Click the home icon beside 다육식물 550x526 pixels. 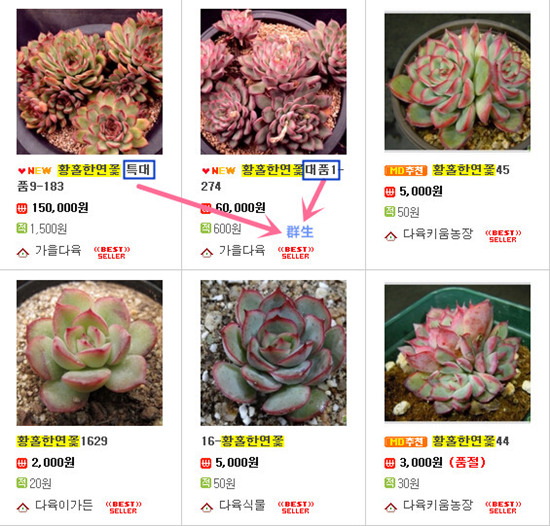coord(207,507)
